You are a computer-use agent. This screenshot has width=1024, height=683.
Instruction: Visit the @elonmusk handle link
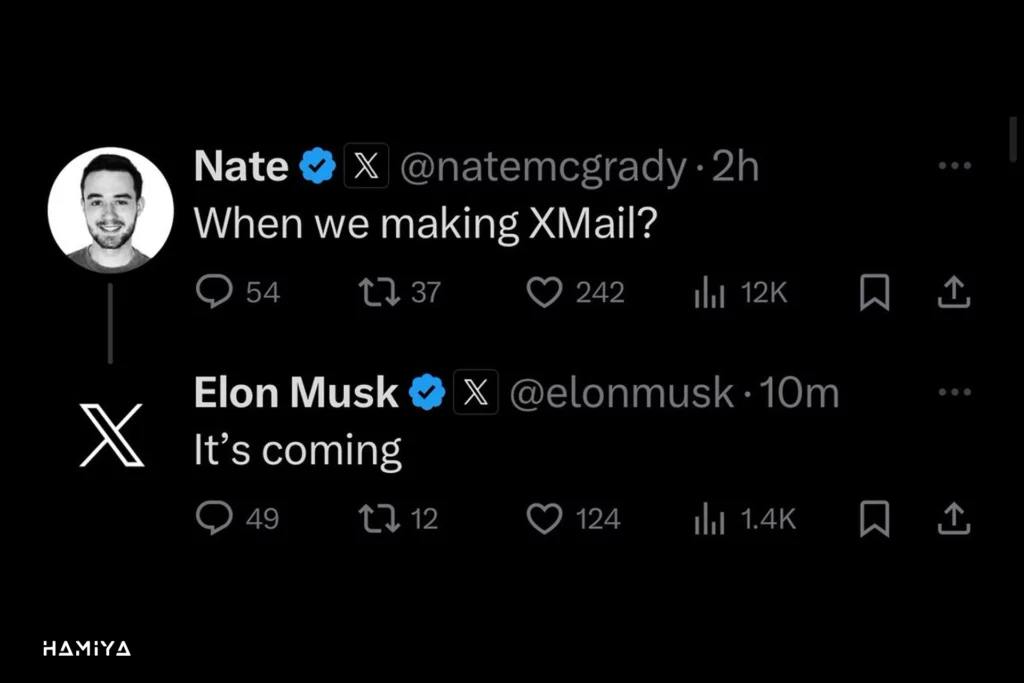coord(621,392)
